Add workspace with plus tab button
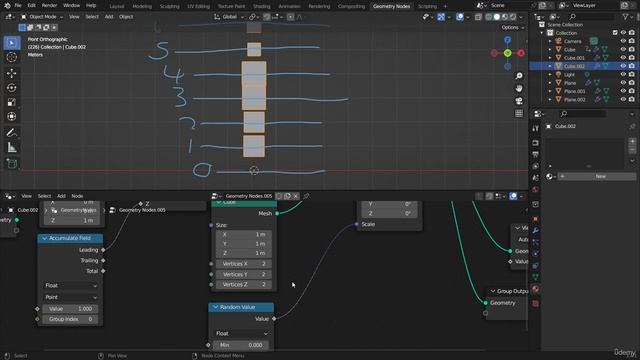640x360 pixels. click(x=445, y=6)
